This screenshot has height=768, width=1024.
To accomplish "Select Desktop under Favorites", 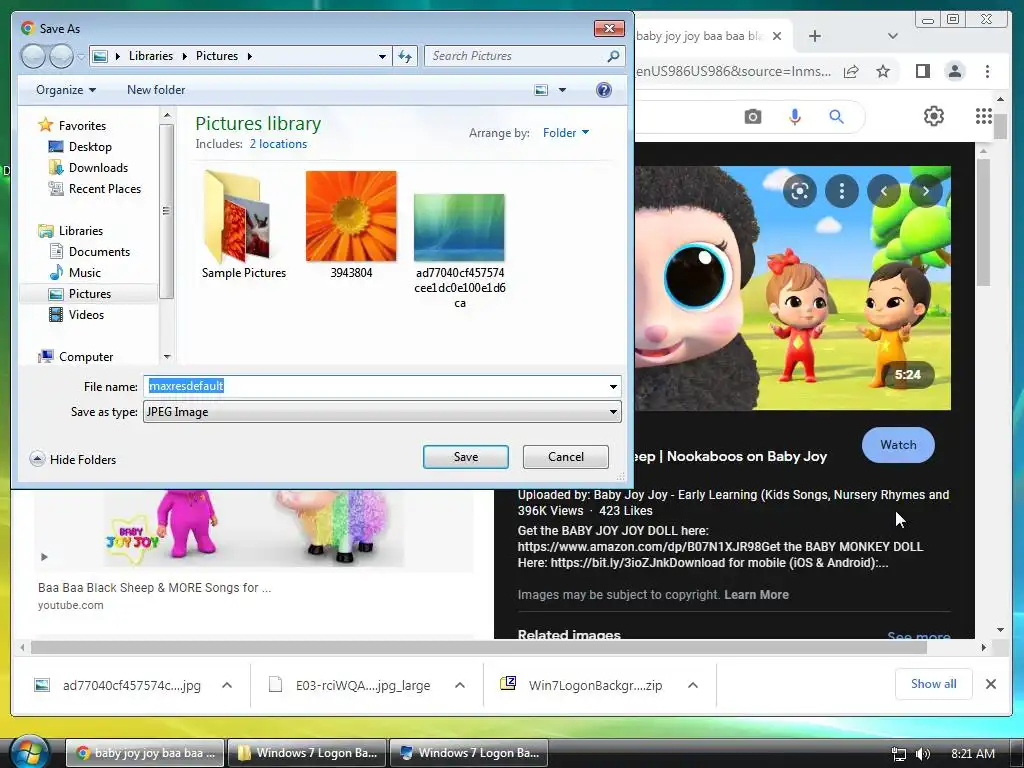I will click(x=90, y=147).
